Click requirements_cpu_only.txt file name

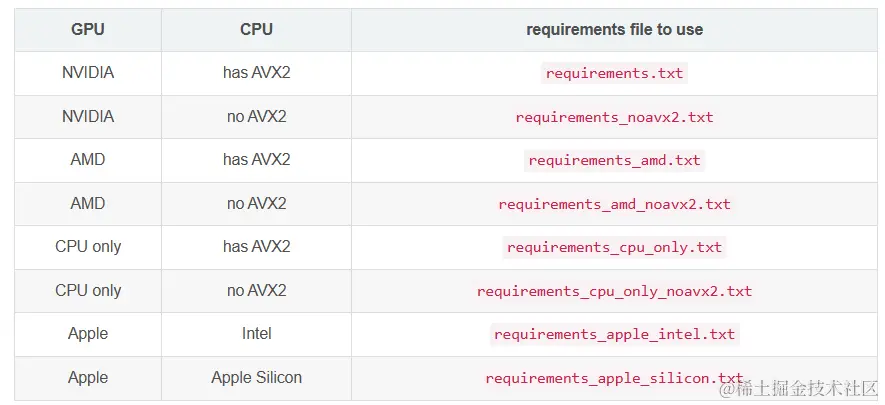(614, 248)
